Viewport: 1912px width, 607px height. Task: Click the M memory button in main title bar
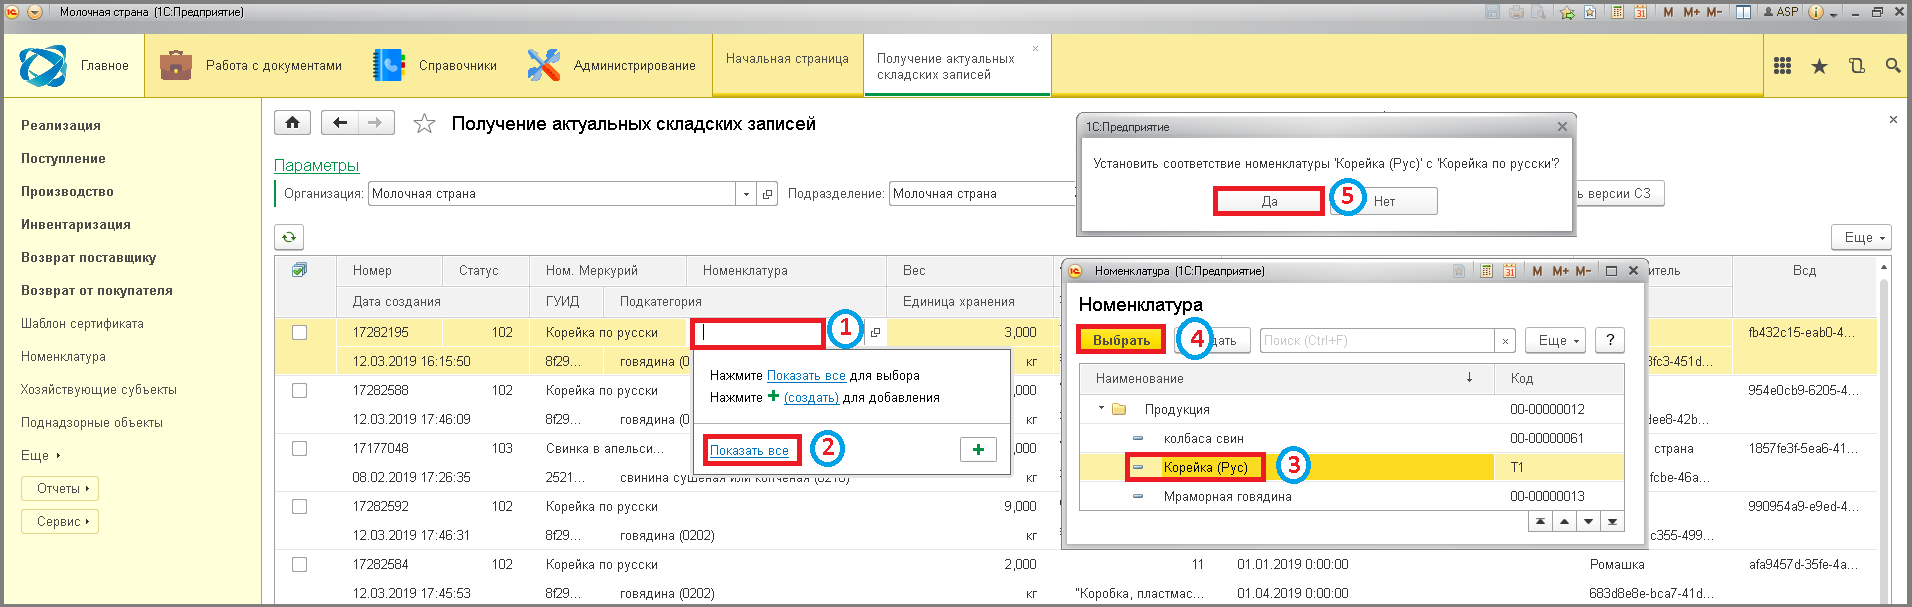1668,12
